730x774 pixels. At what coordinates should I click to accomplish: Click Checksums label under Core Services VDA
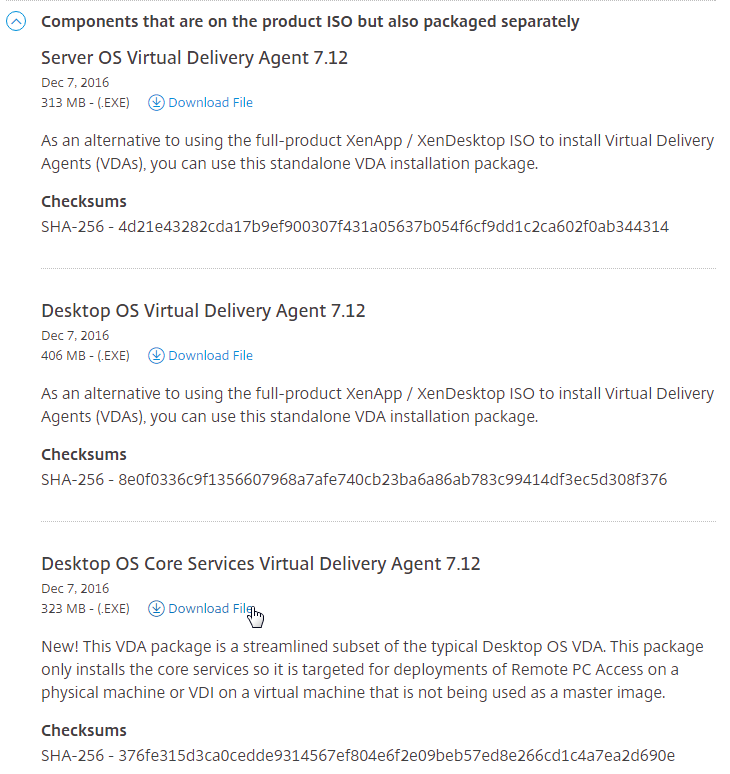point(84,731)
